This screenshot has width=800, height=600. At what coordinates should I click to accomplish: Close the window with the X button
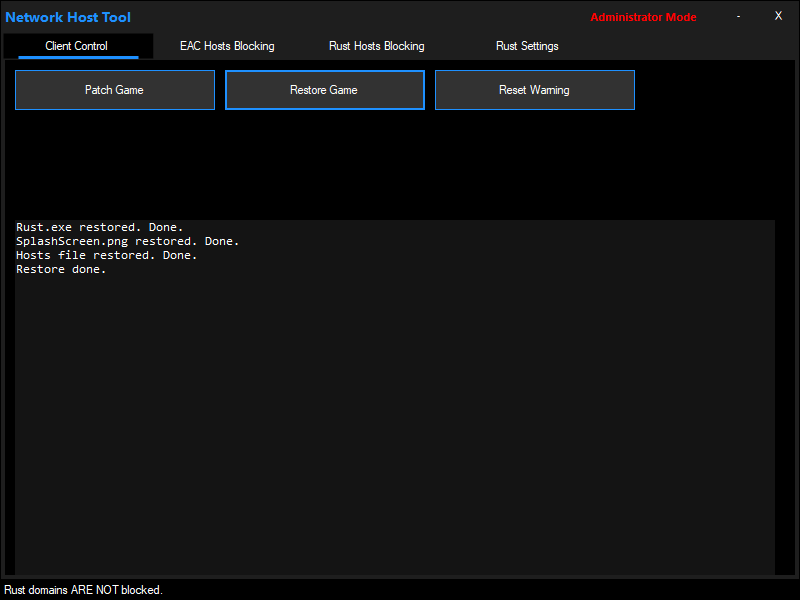tap(778, 16)
